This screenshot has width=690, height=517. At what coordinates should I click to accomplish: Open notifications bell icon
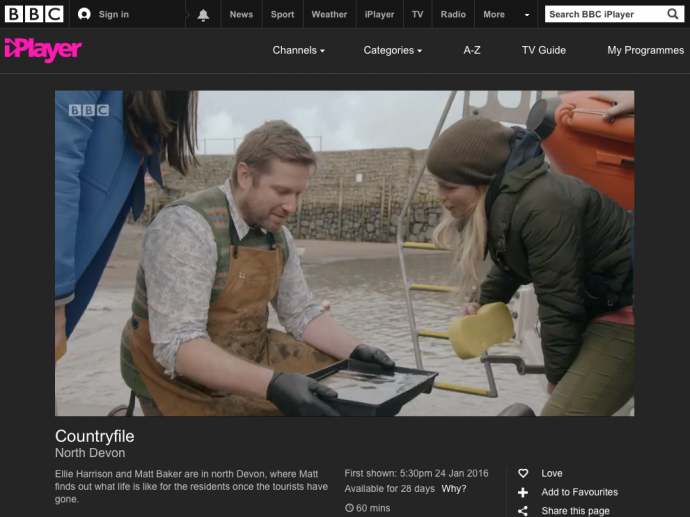pyautogui.click(x=204, y=15)
